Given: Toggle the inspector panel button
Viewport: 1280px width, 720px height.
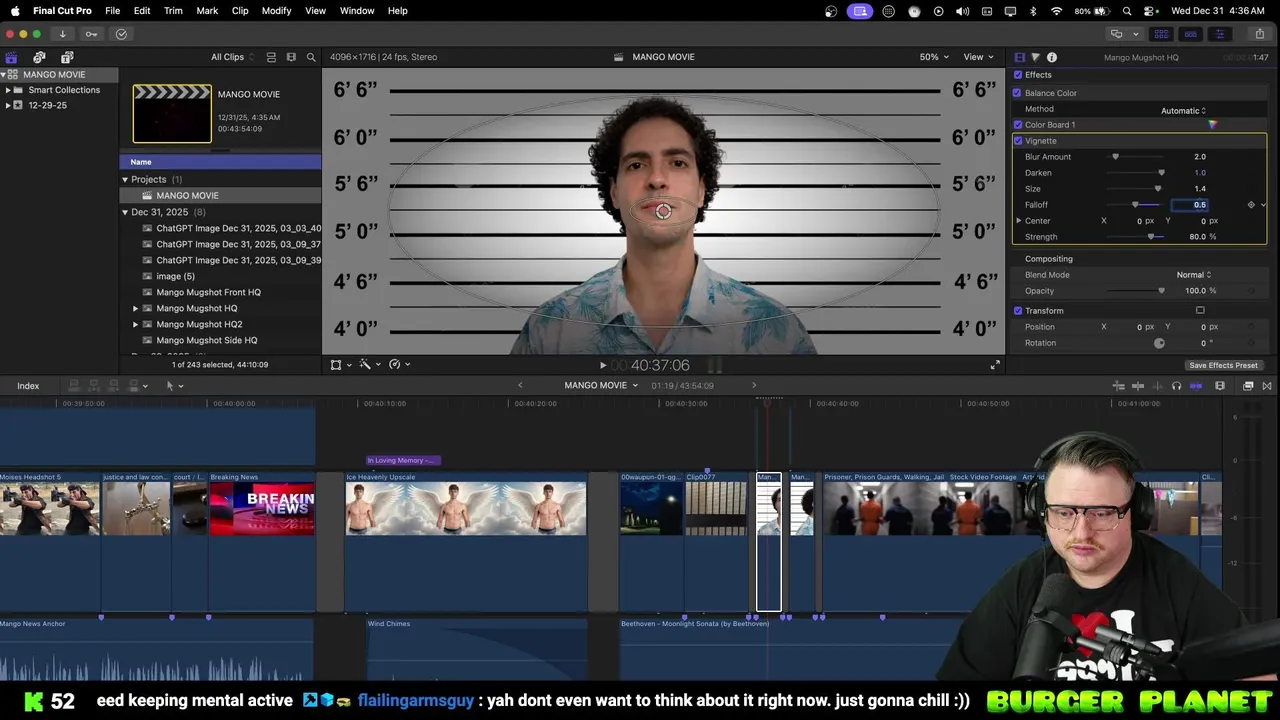Looking at the screenshot, I should (1219, 34).
